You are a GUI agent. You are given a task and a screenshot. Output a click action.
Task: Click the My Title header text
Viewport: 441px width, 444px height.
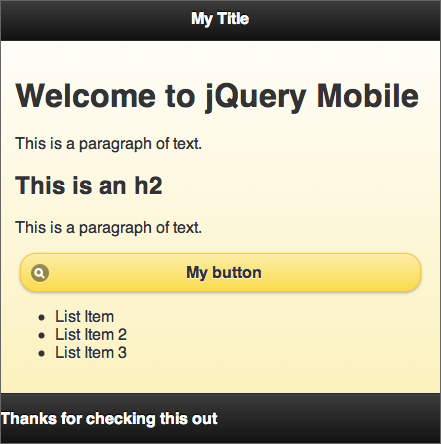coord(220,19)
